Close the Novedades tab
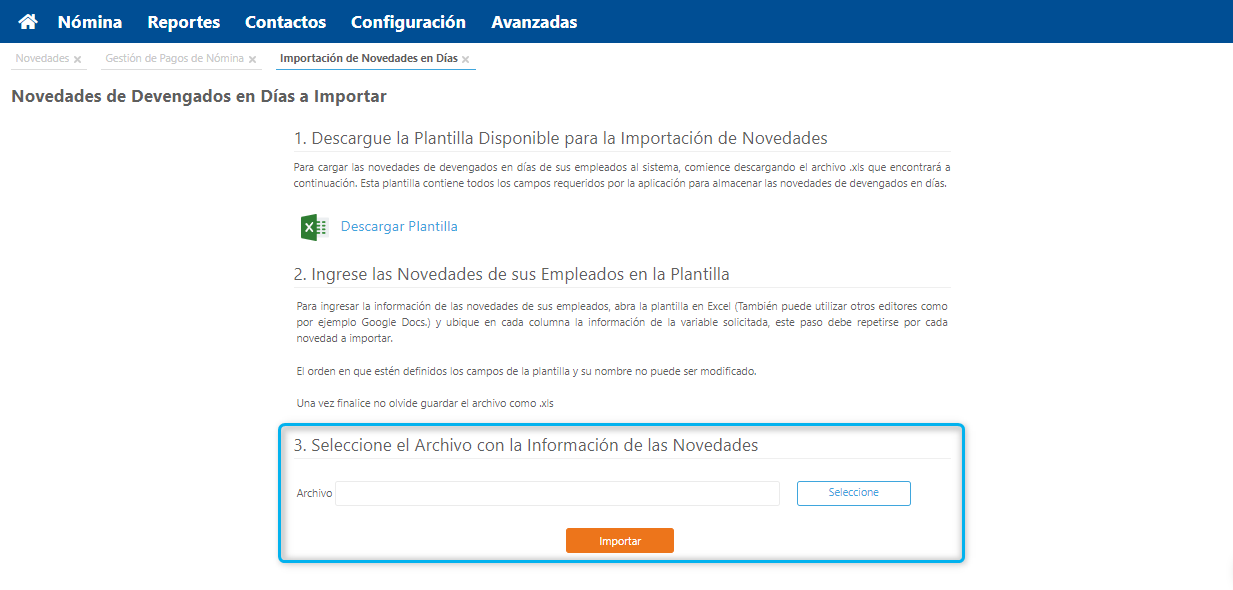The image size is (1233, 590). [78, 60]
